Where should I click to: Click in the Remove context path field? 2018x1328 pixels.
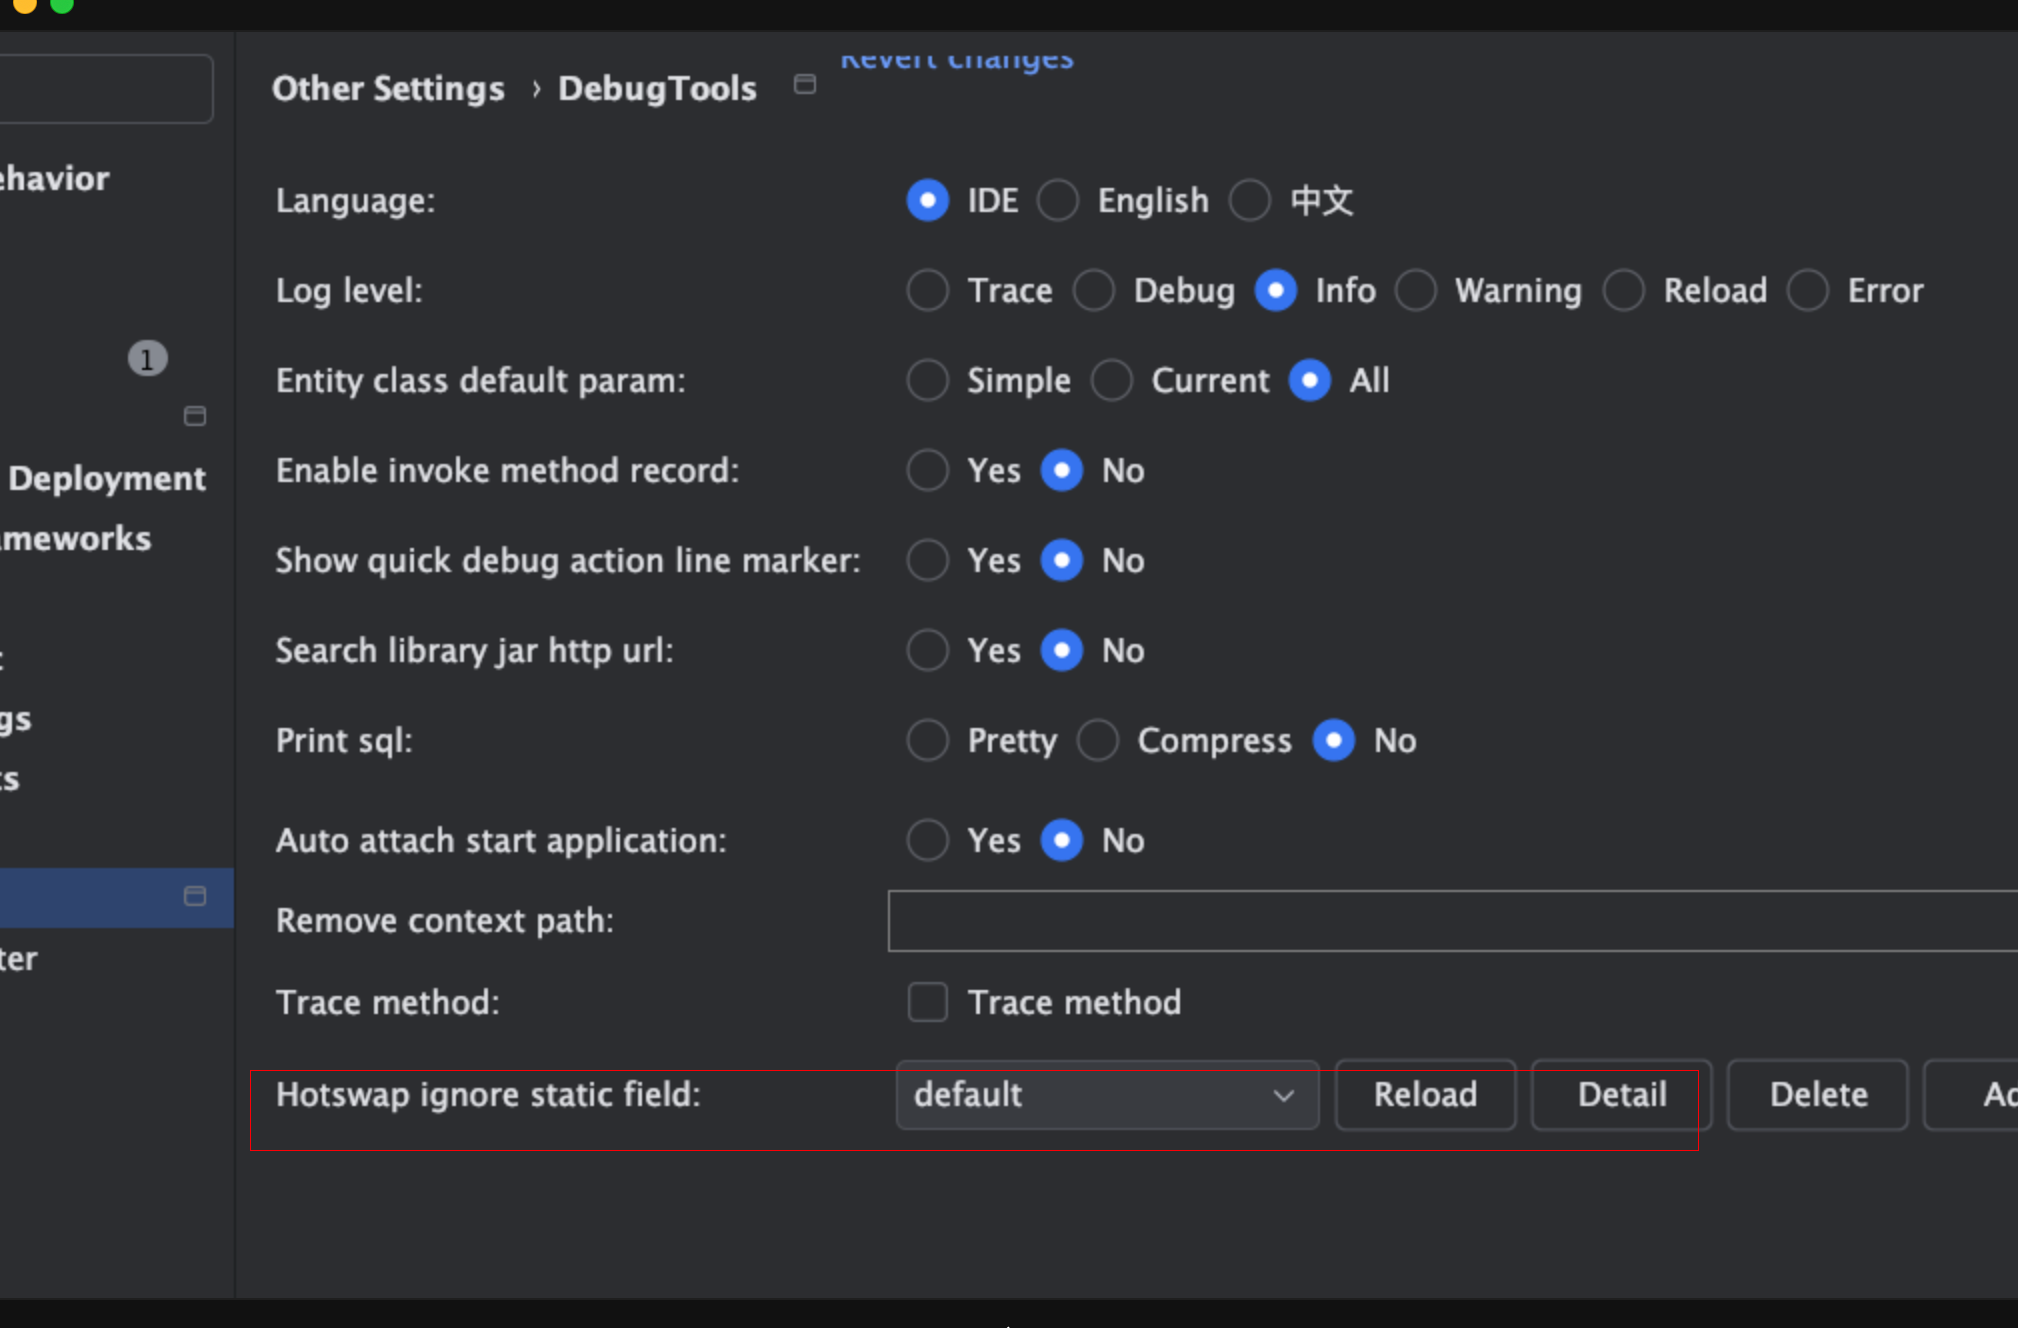click(x=1450, y=921)
